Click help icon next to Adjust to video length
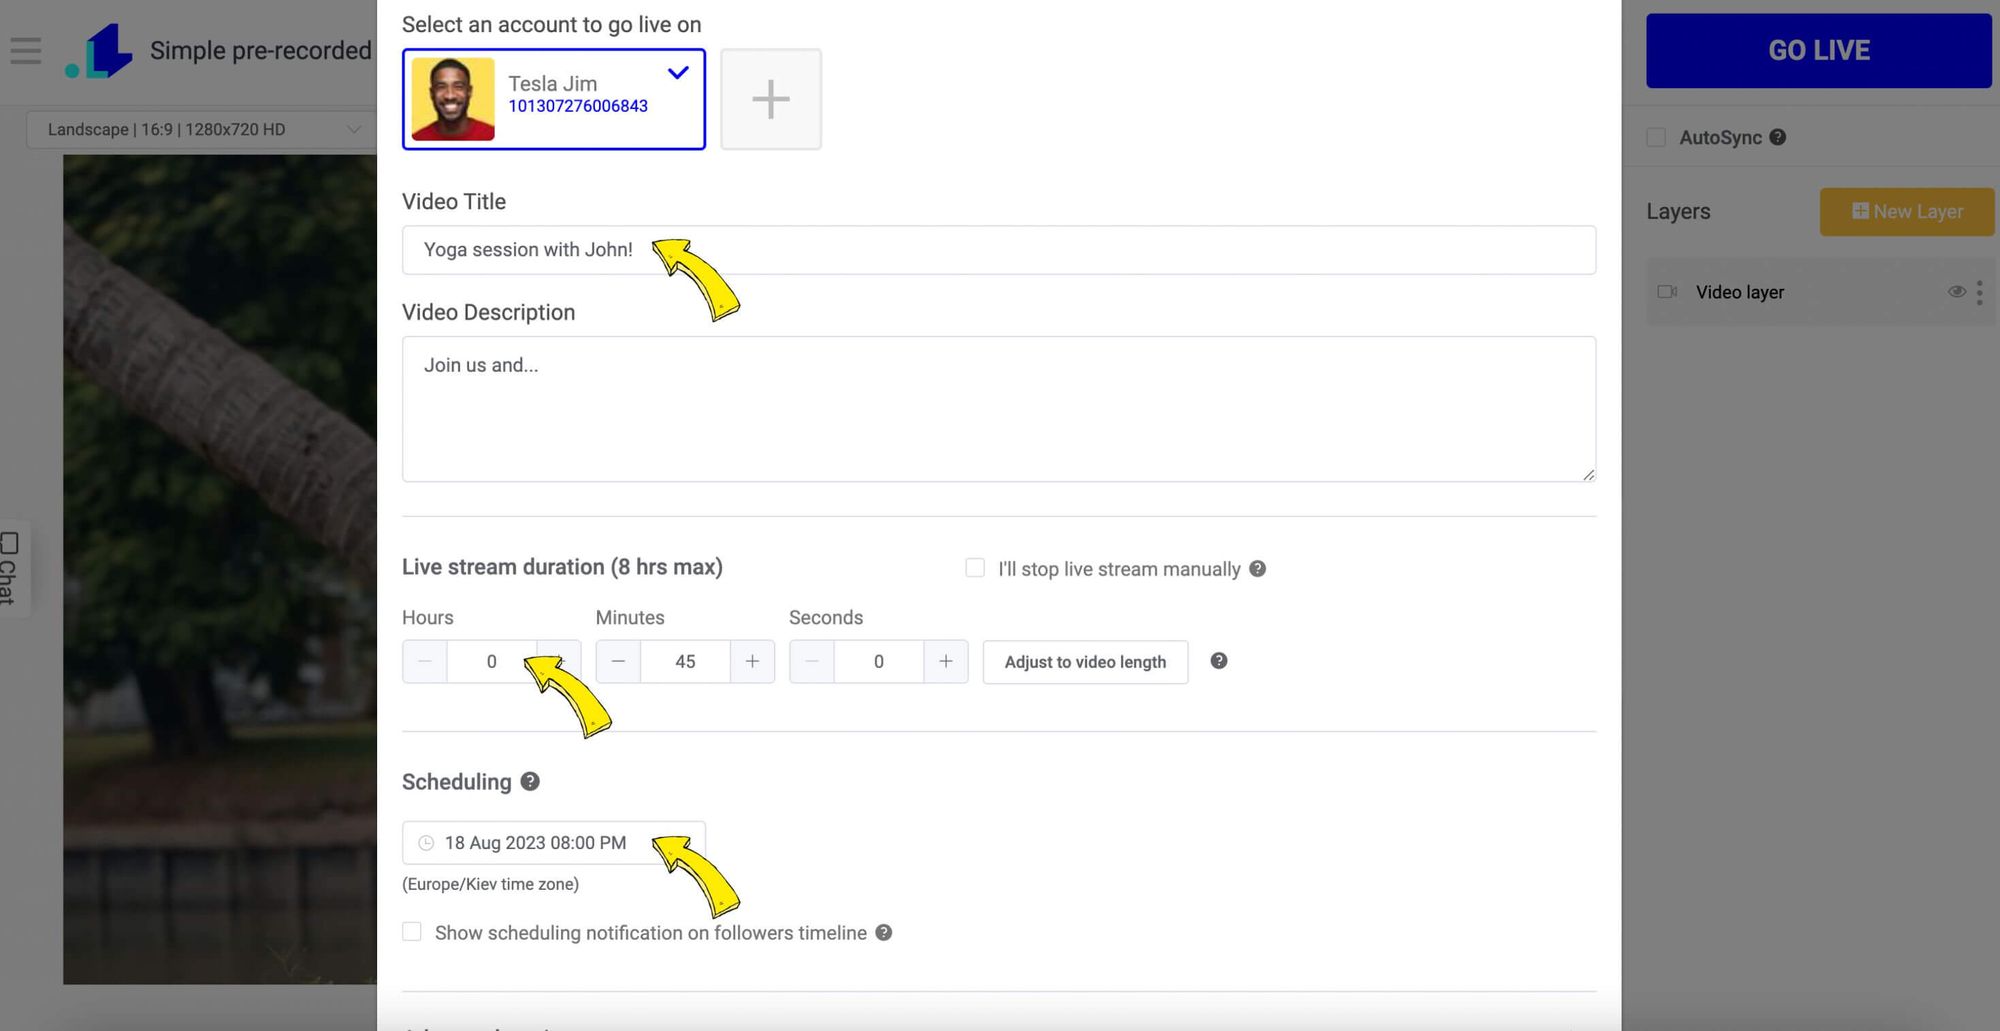This screenshot has height=1031, width=2000. pyautogui.click(x=1218, y=661)
